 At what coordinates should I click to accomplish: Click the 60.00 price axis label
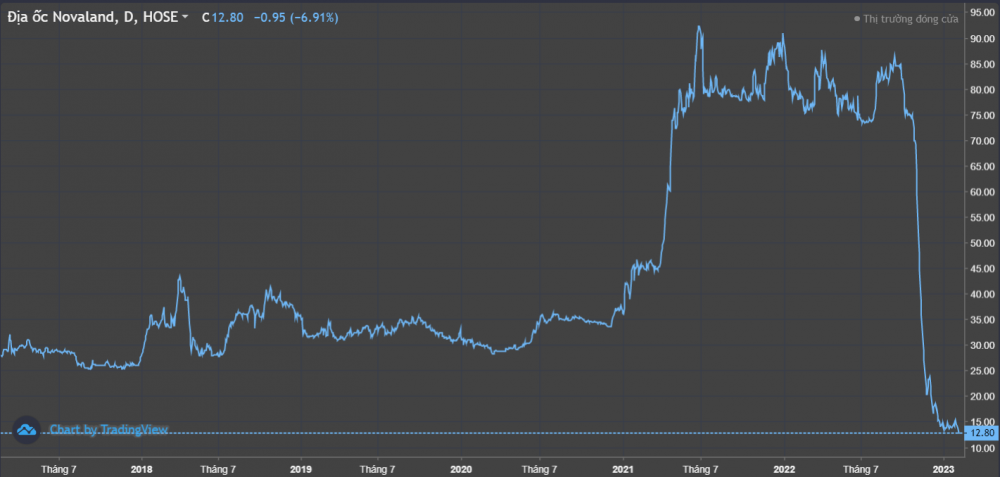point(982,191)
